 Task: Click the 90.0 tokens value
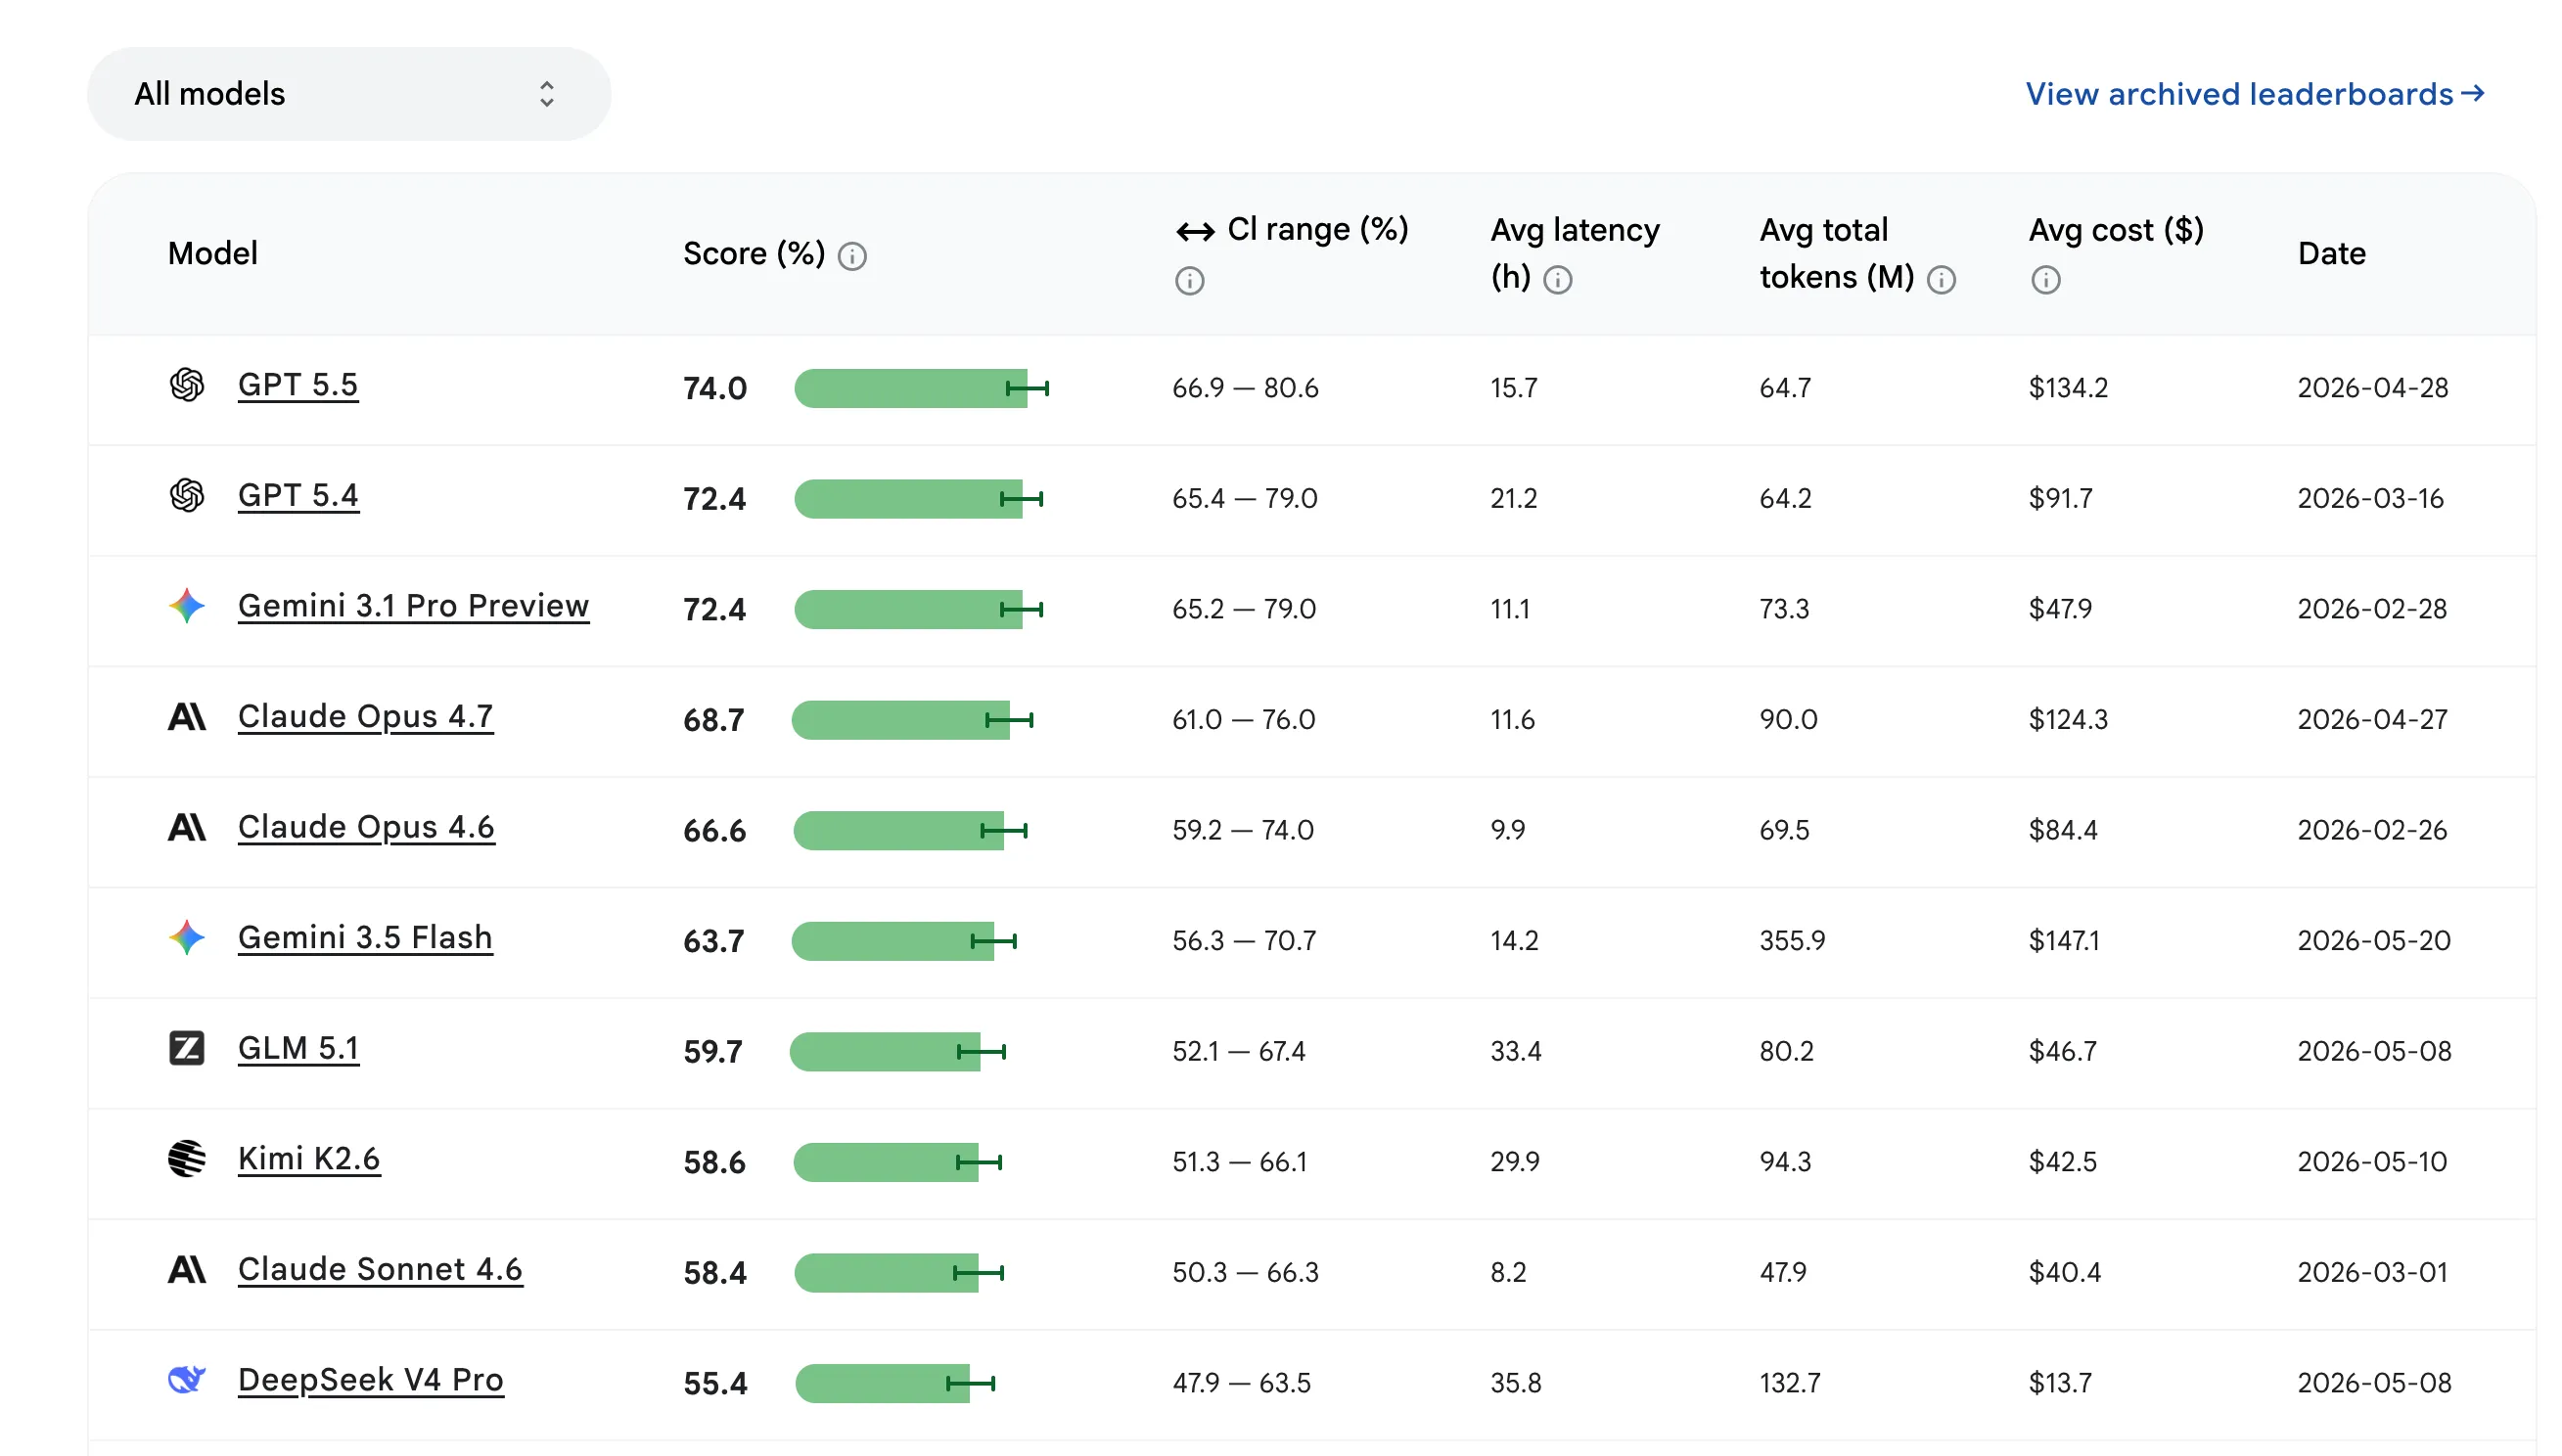[x=1788, y=720]
